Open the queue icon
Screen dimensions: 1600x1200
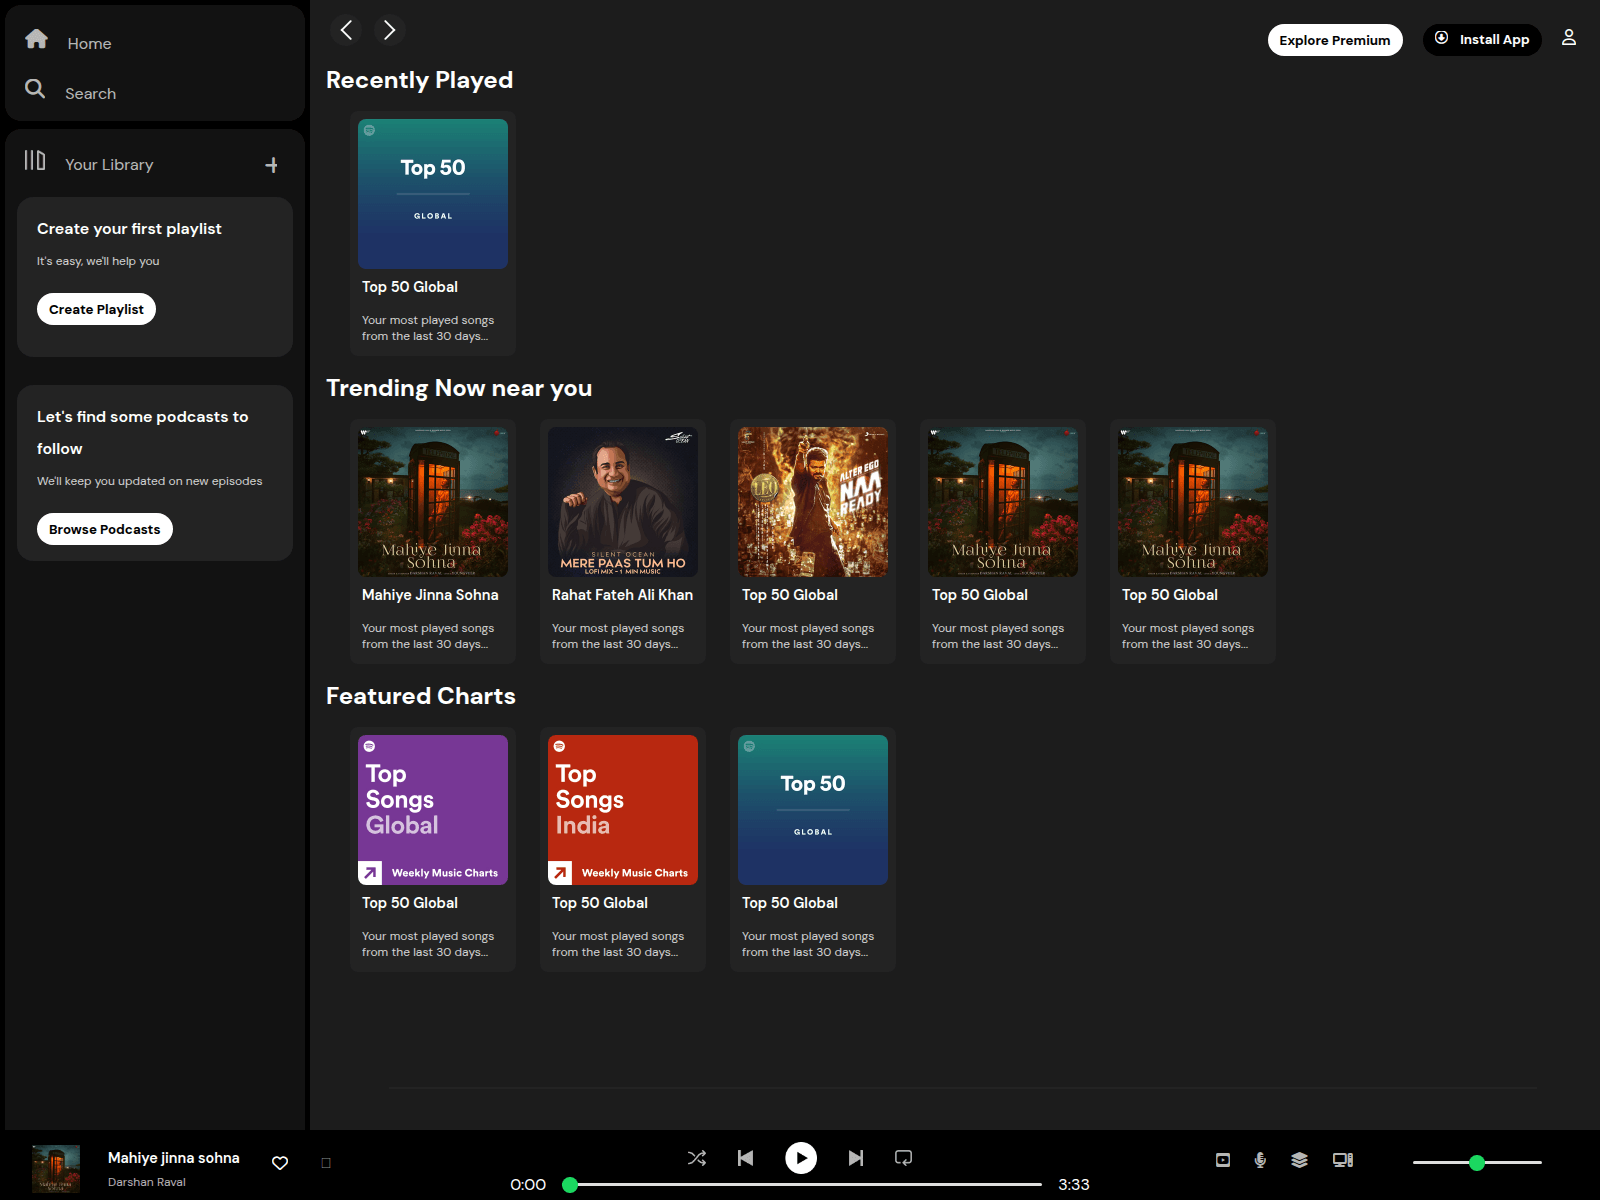pyautogui.click(x=1299, y=1160)
